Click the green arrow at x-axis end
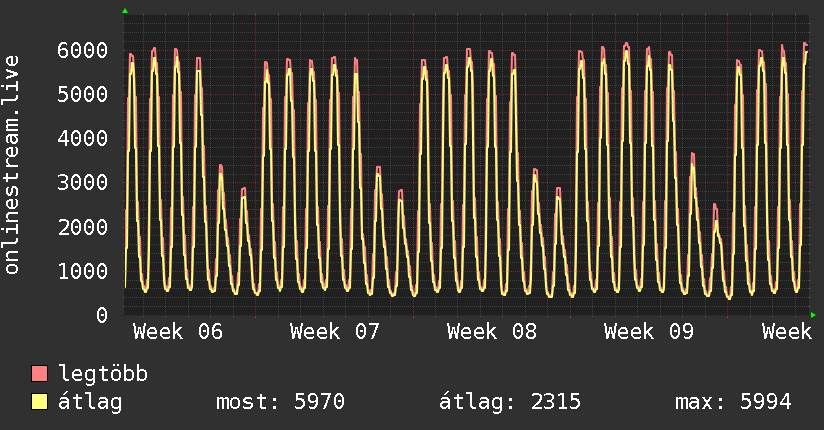The image size is (824, 430). tap(814, 315)
